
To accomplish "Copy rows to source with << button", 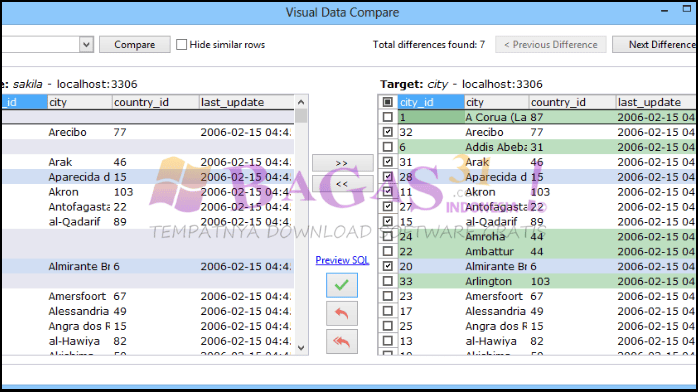I will point(343,183).
